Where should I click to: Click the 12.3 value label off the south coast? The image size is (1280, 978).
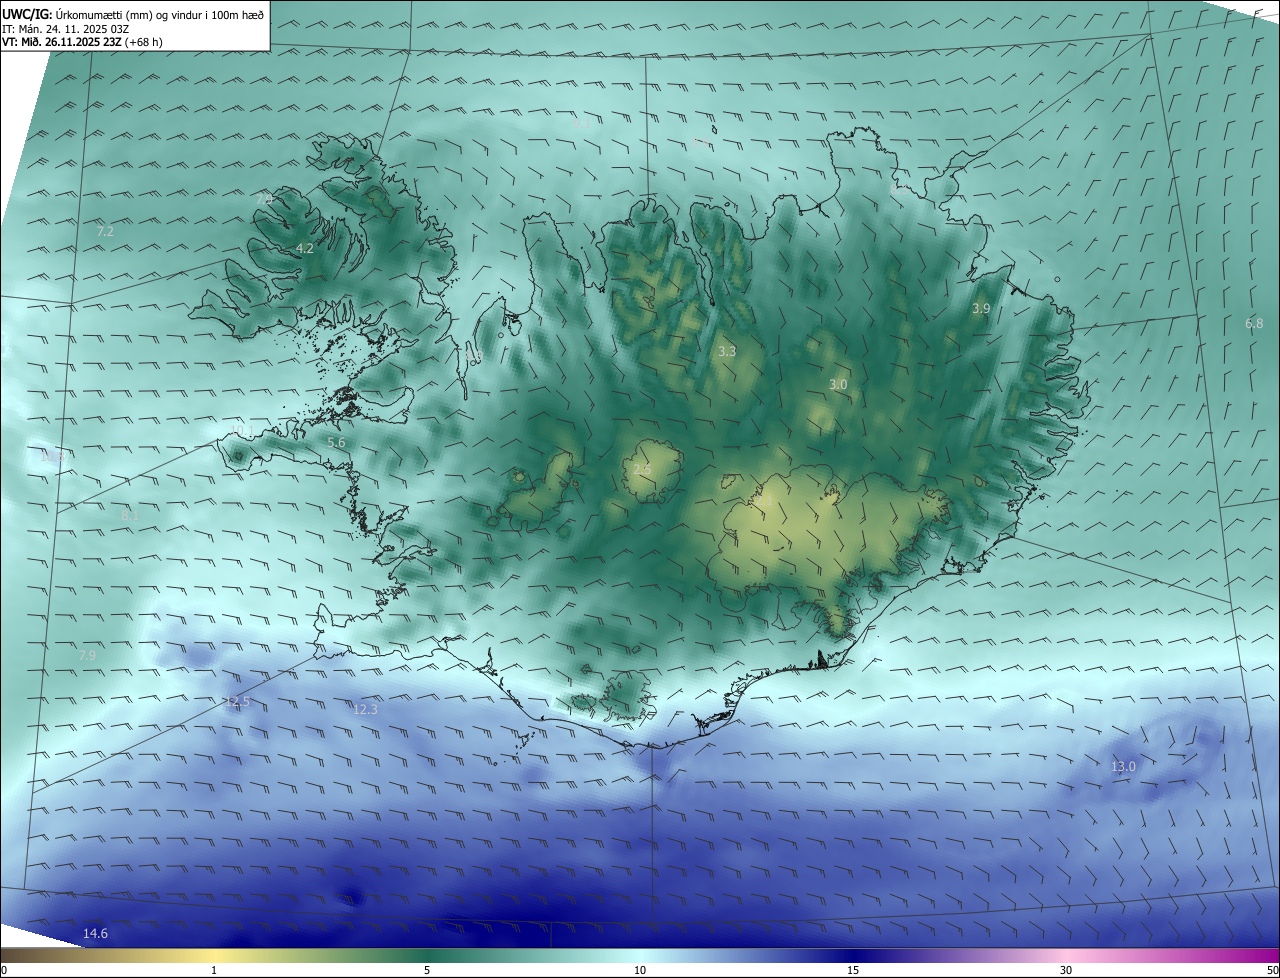(366, 709)
